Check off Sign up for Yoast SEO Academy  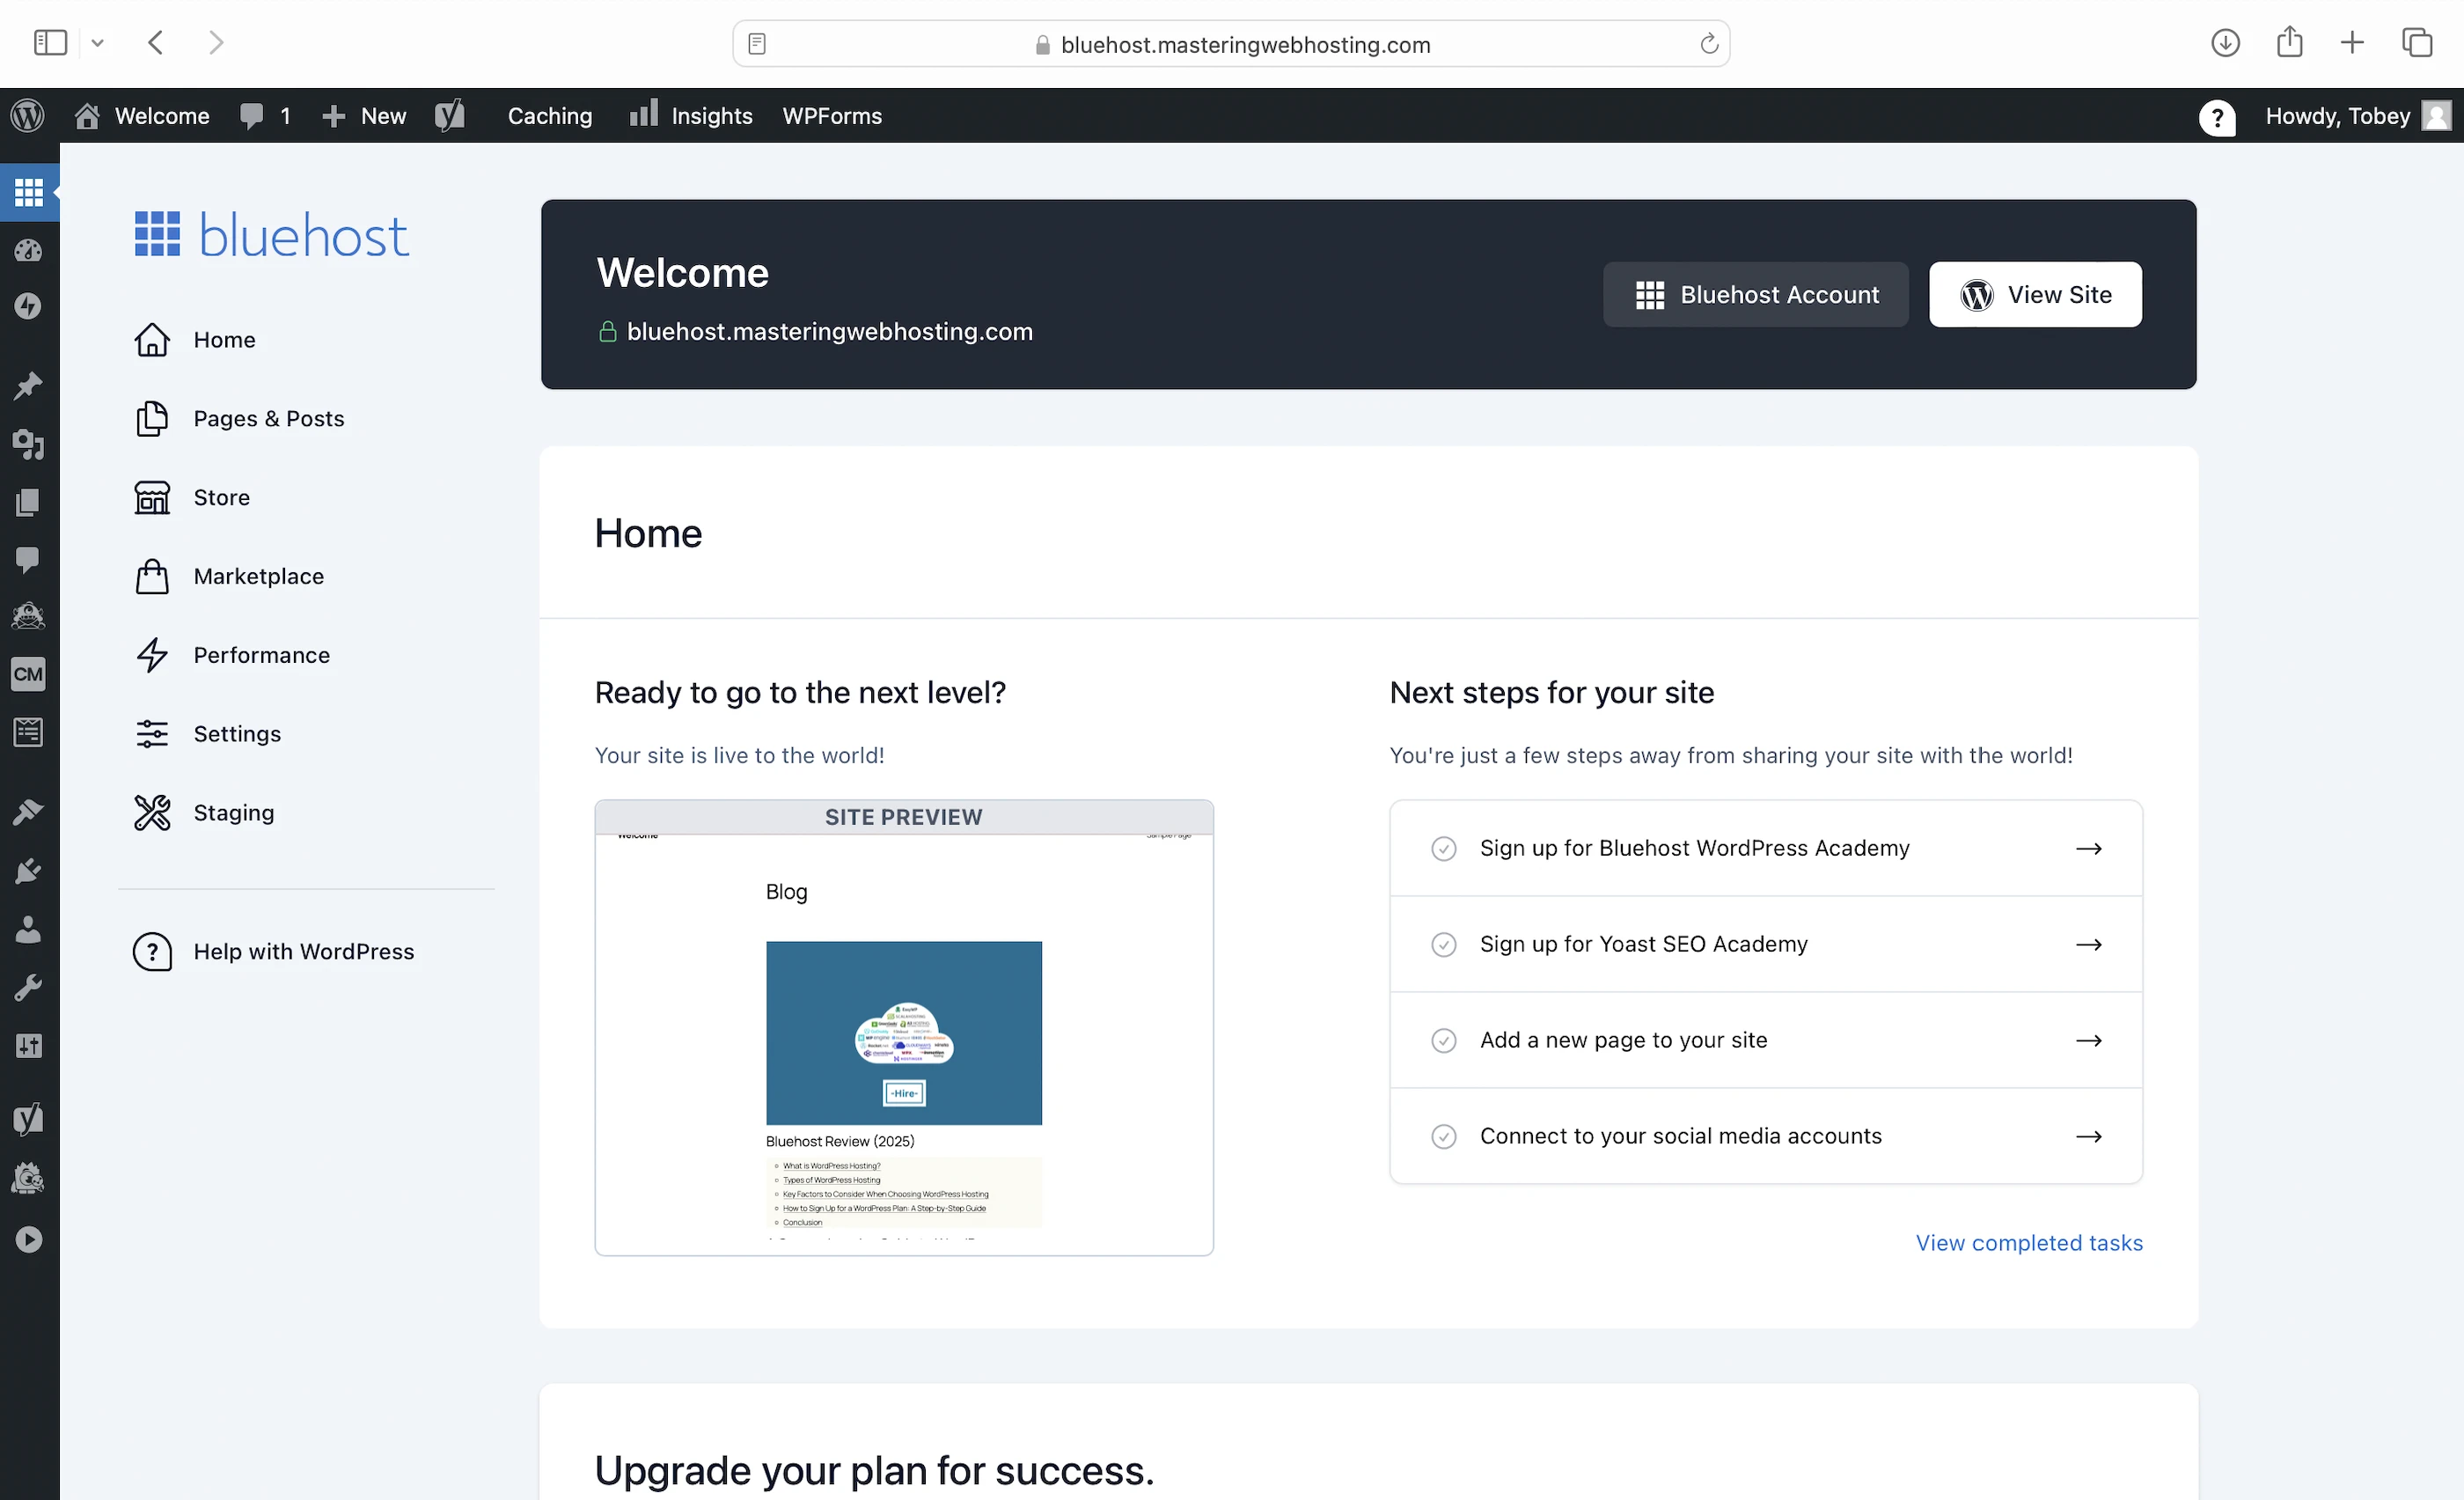[x=1443, y=944]
